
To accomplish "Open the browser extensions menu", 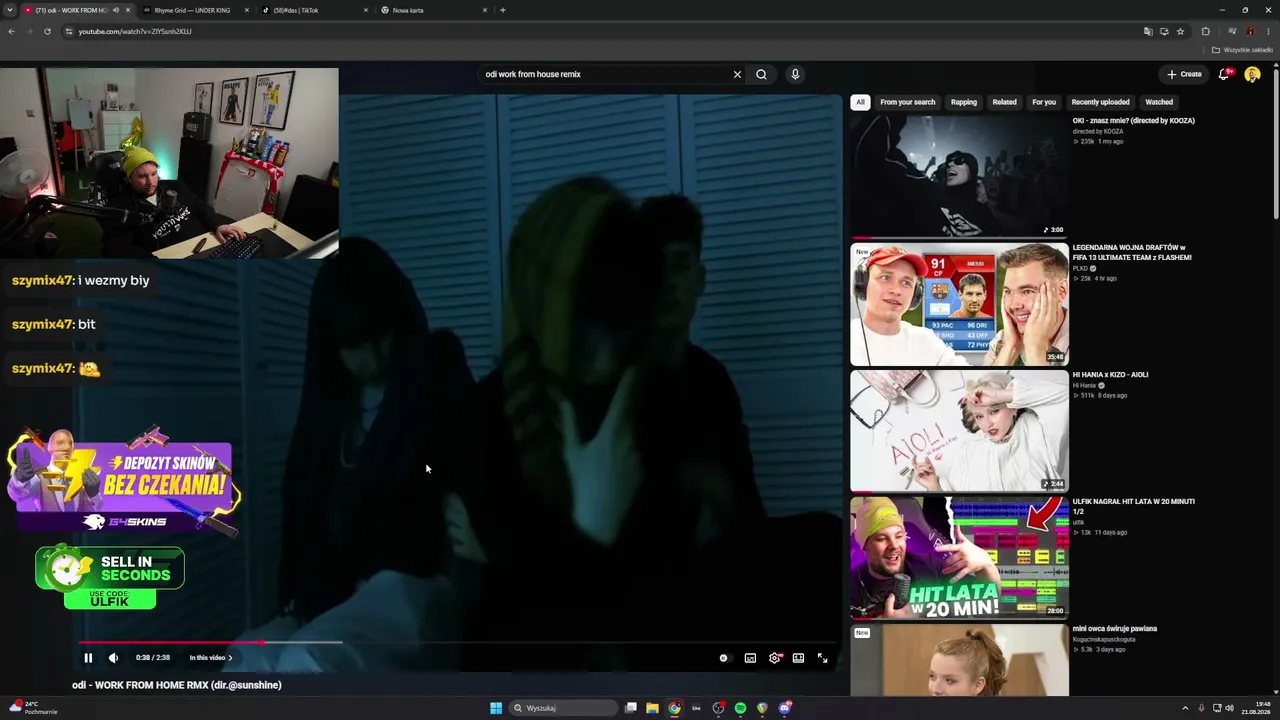I will [1205, 31].
